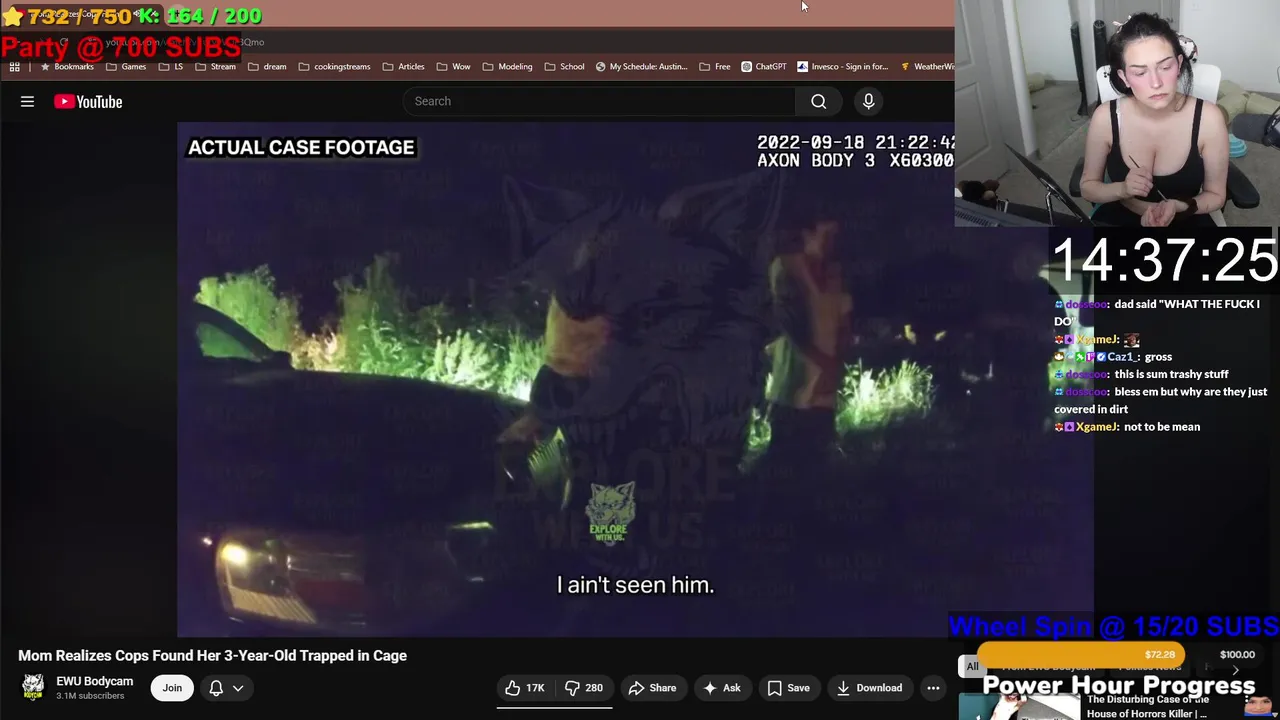Open the cookingstreams bookmark folder
Screen dimensions: 1280x720
[334, 67]
